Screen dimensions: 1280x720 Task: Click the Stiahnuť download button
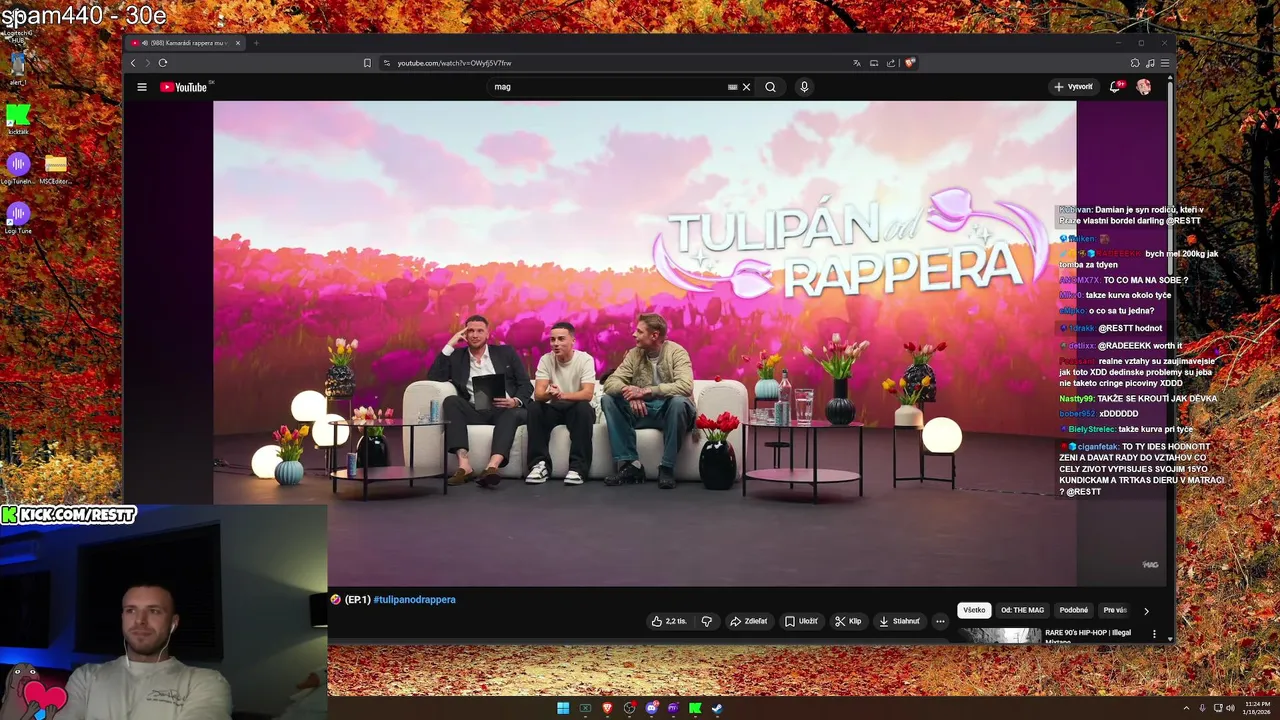(x=899, y=621)
